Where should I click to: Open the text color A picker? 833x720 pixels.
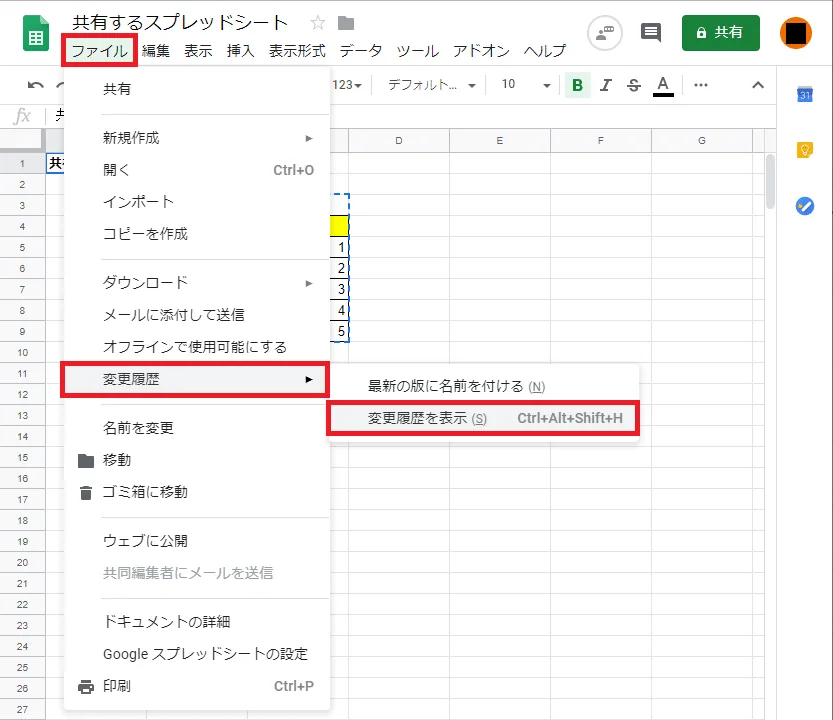663,86
